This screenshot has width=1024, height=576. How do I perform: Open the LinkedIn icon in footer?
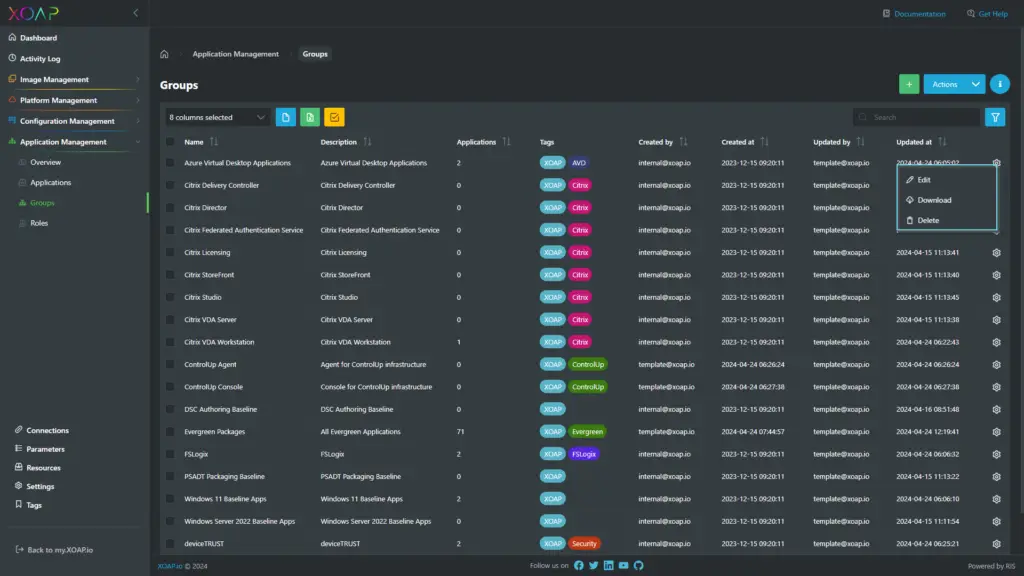(x=609, y=566)
